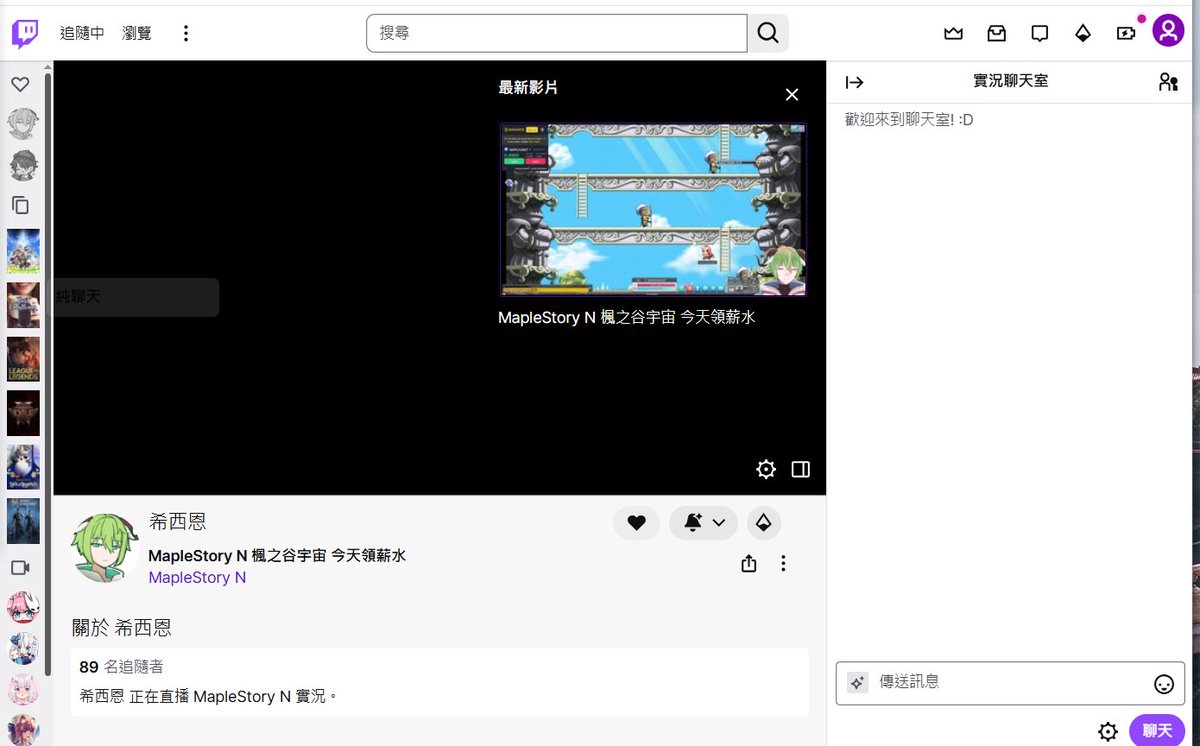The image size is (1200, 746).
Task: Open the emoji picker smiley icon
Action: click(1164, 684)
